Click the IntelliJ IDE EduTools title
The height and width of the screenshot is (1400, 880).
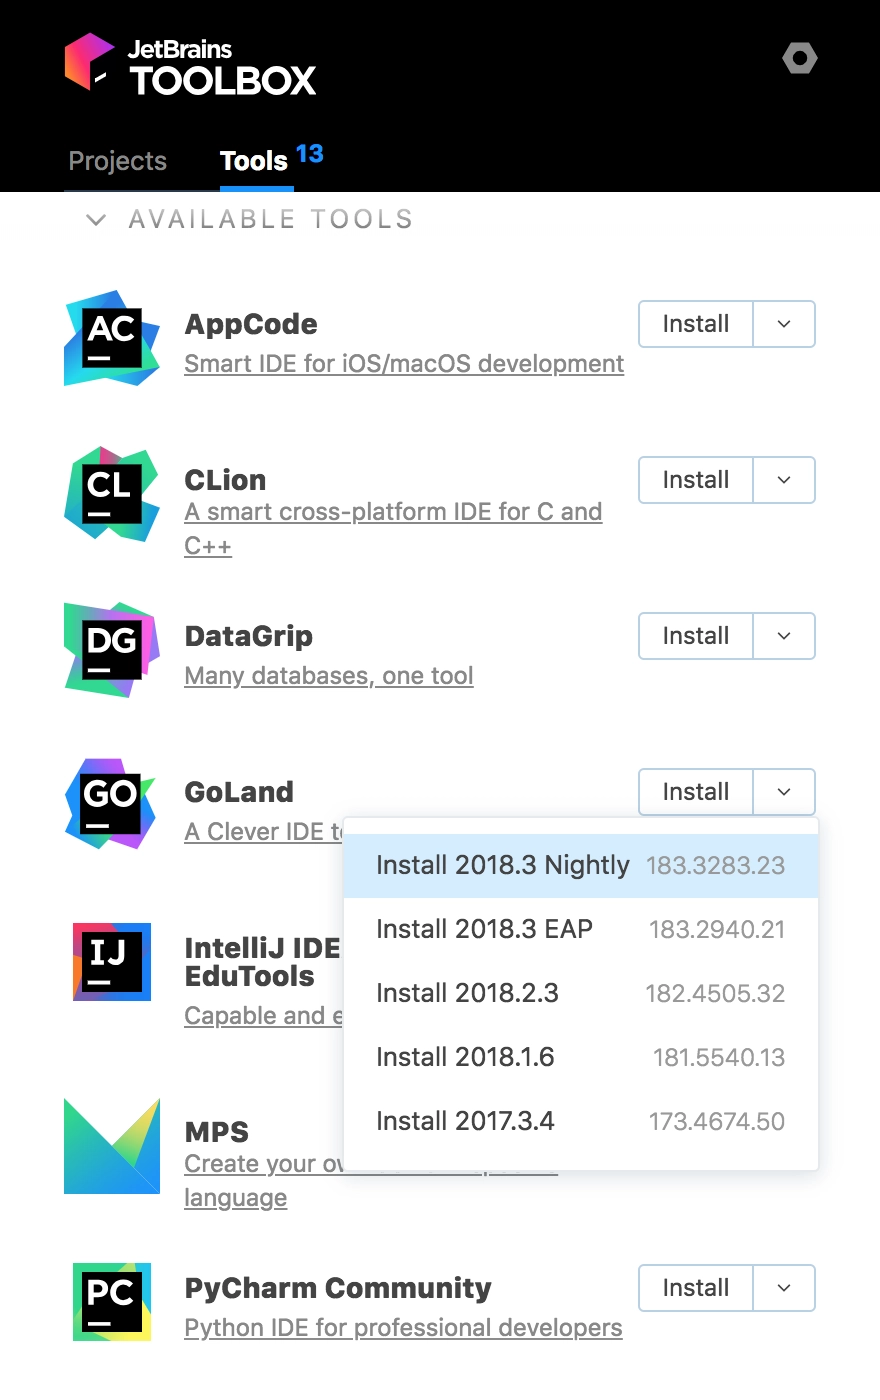point(264,962)
